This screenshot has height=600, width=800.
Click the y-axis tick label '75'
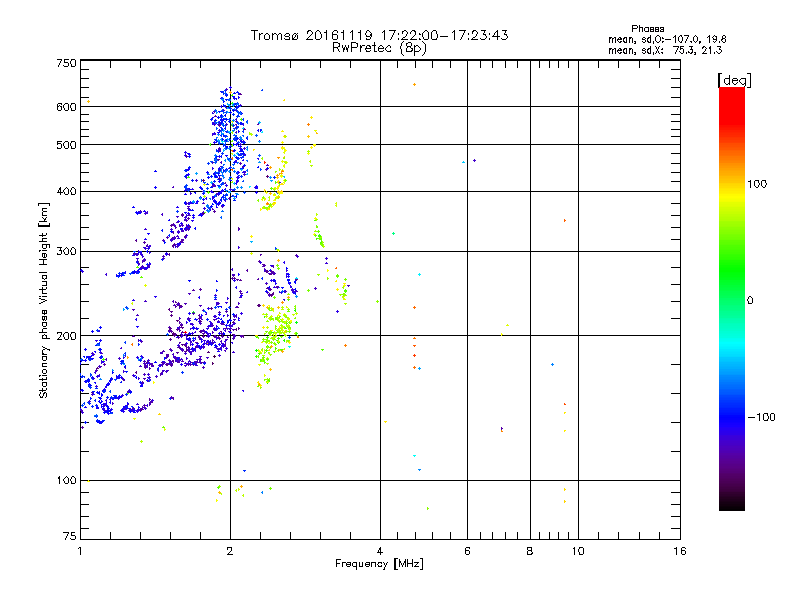coord(70,536)
